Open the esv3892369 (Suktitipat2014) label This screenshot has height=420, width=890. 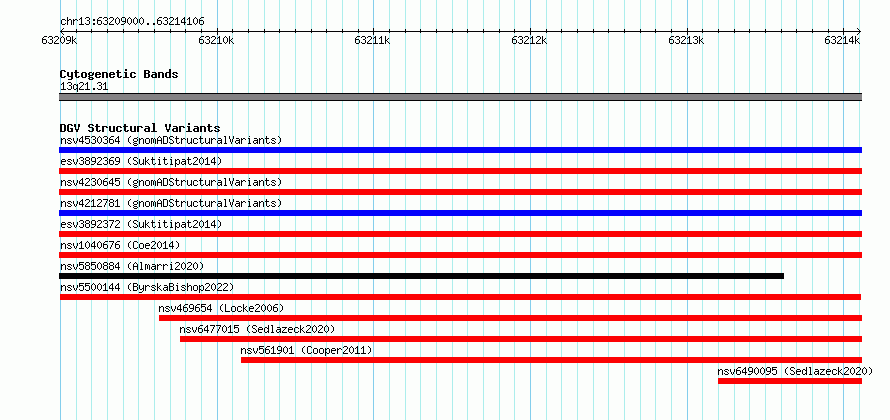(x=141, y=161)
